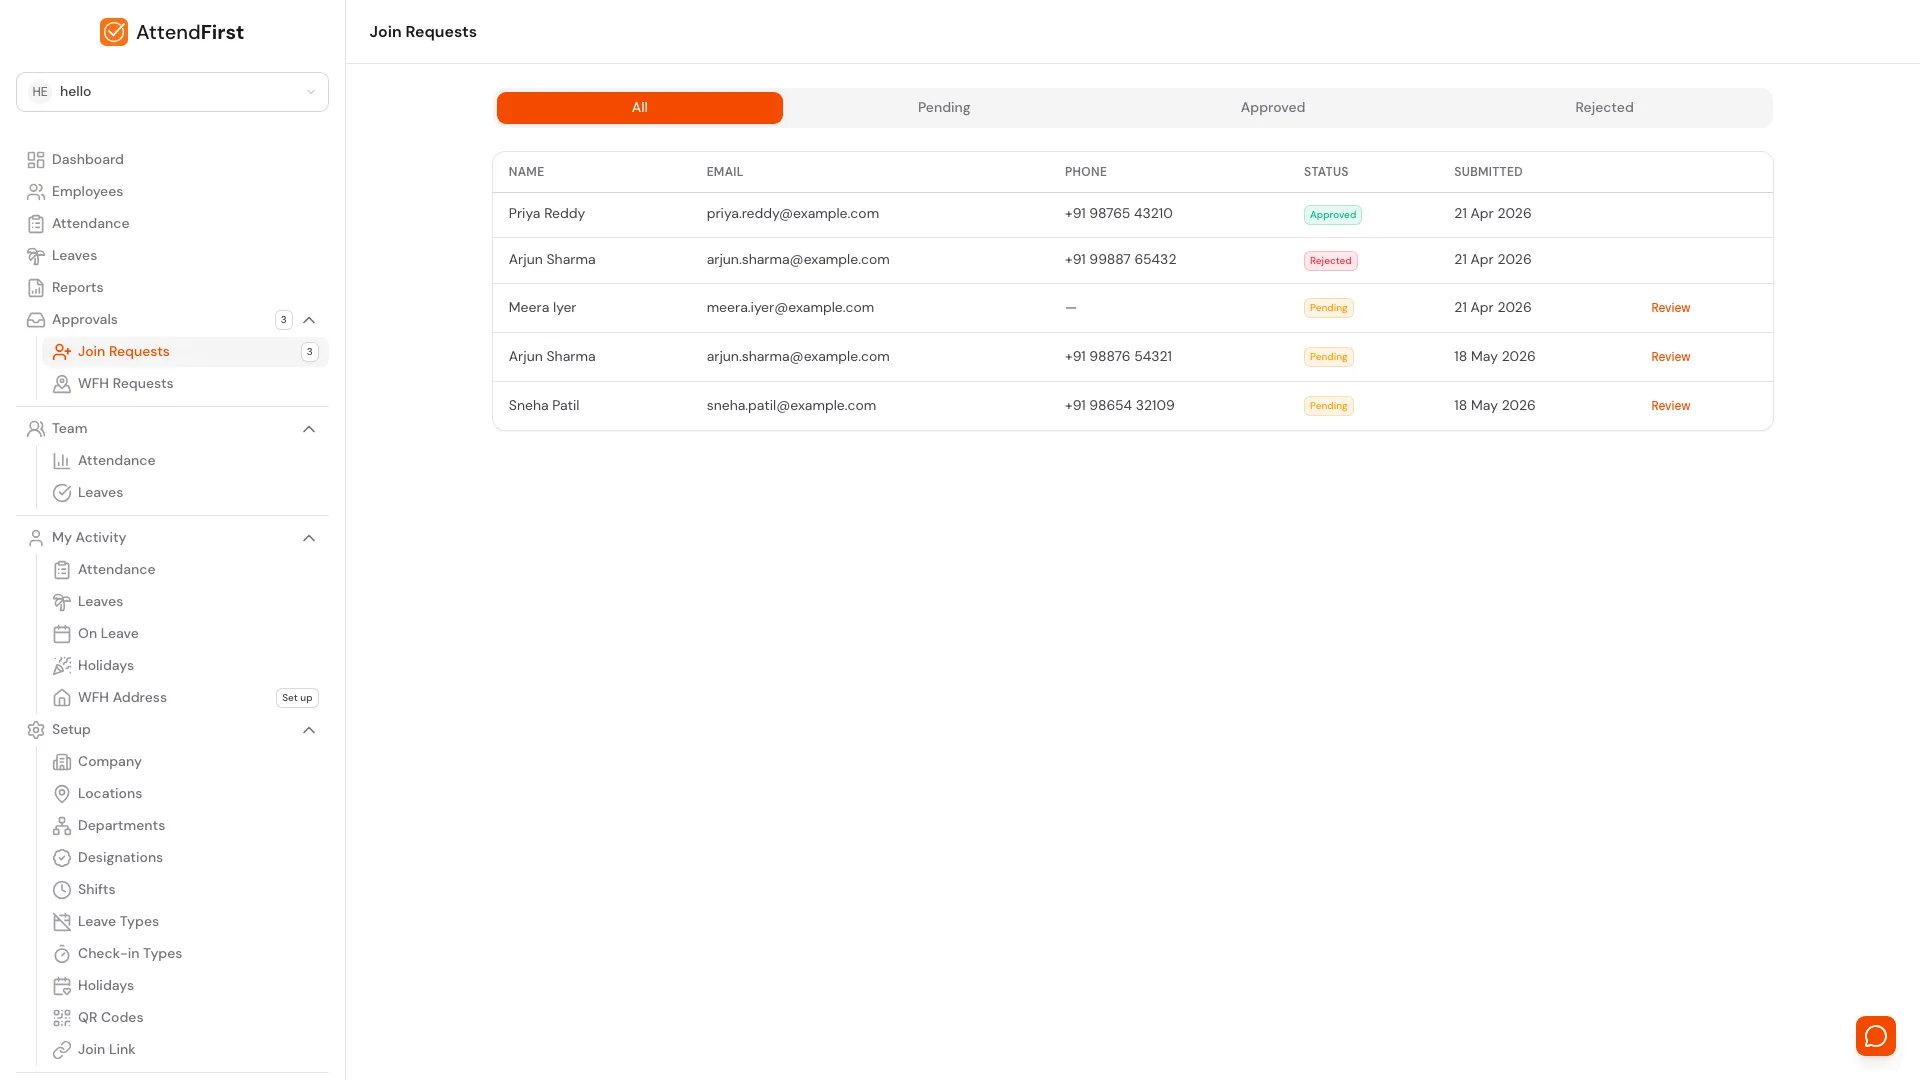1920x1080 pixels.
Task: Collapse the Setup section chevron
Action: tap(309, 730)
